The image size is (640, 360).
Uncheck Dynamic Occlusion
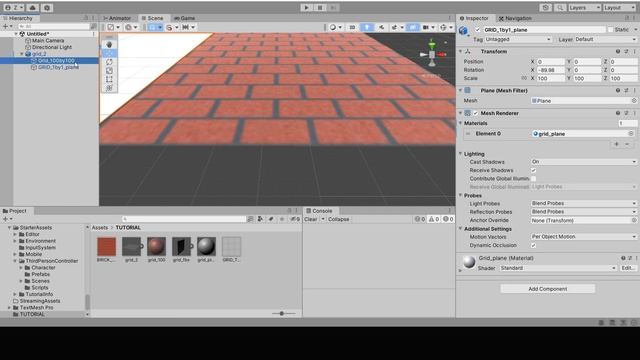click(533, 245)
